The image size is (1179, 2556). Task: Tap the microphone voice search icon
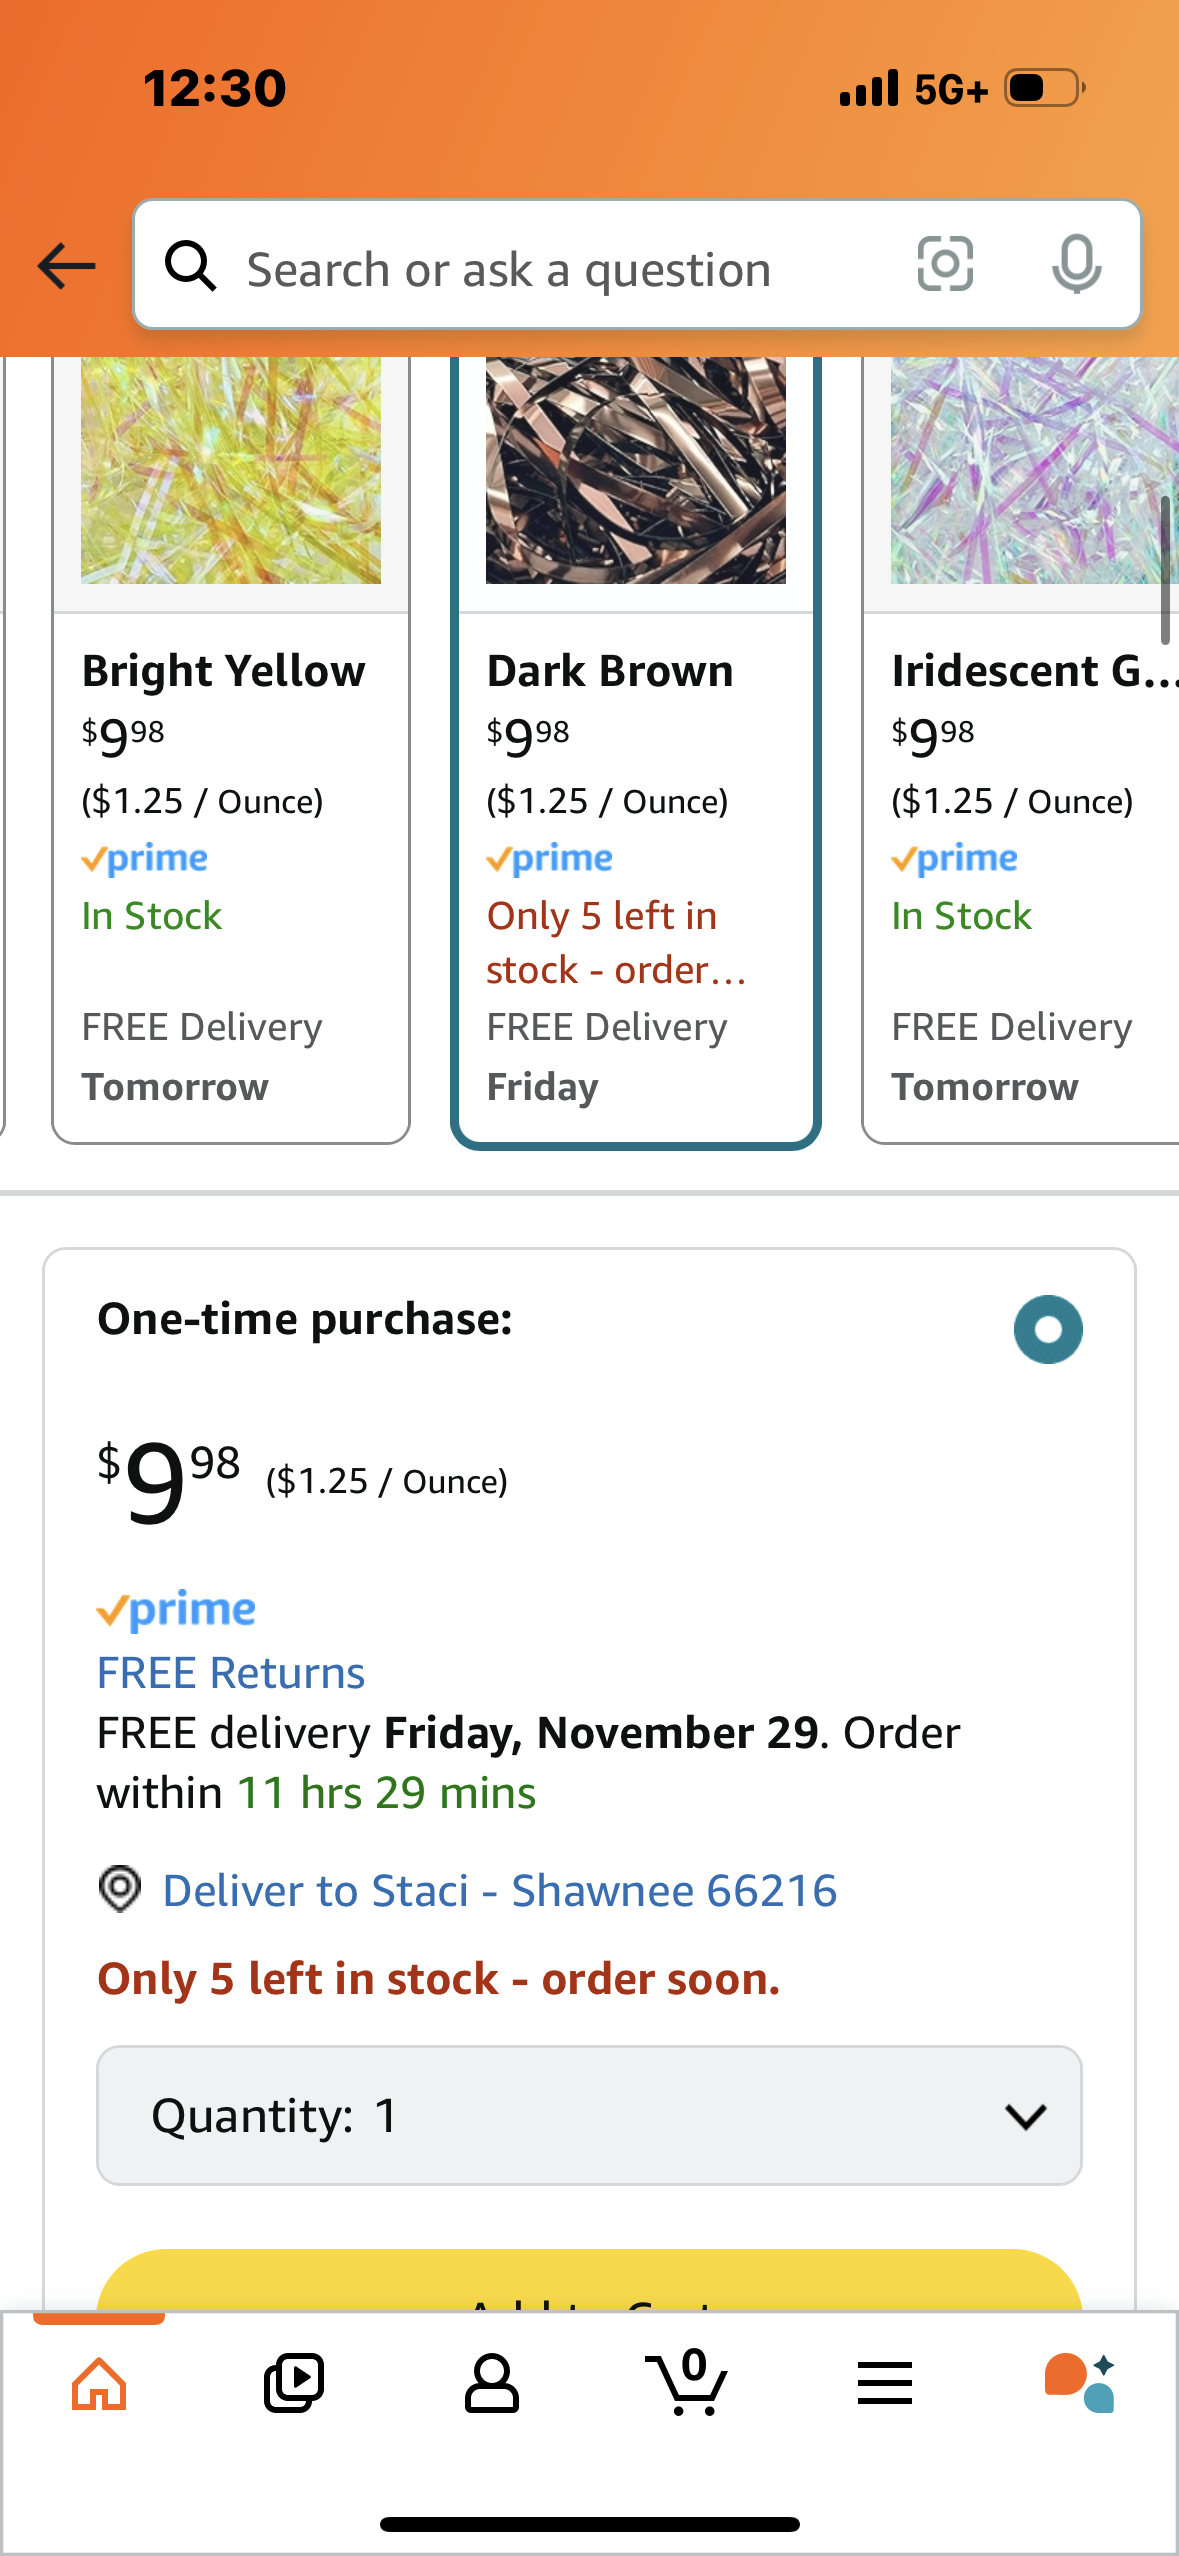tap(1076, 265)
